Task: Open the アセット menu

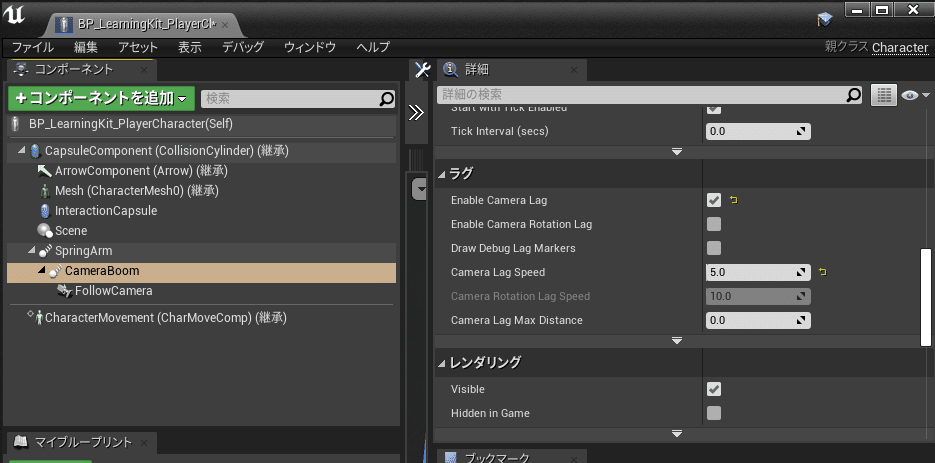Action: [x=138, y=47]
